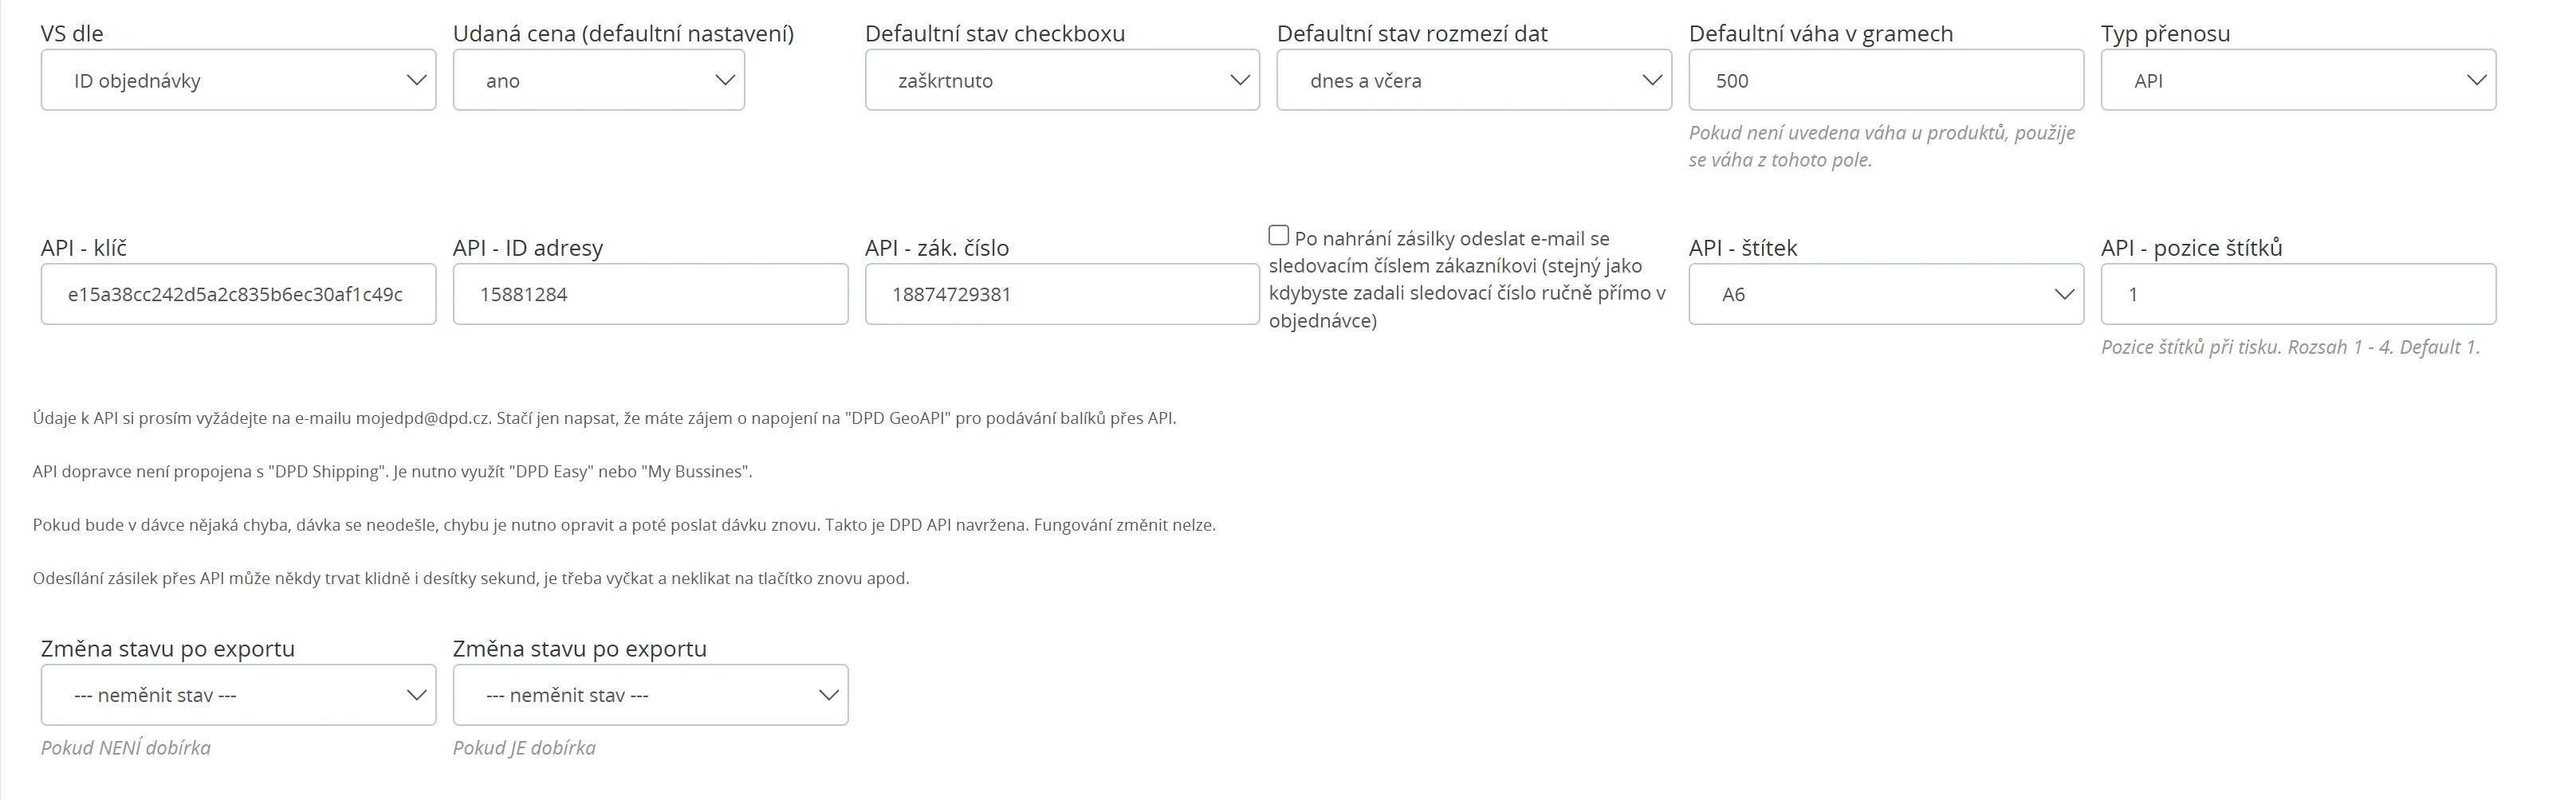Click the 'Defaultní váha v gramech' label
Image resolution: width=2576 pixels, height=800 pixels.
click(x=1820, y=33)
